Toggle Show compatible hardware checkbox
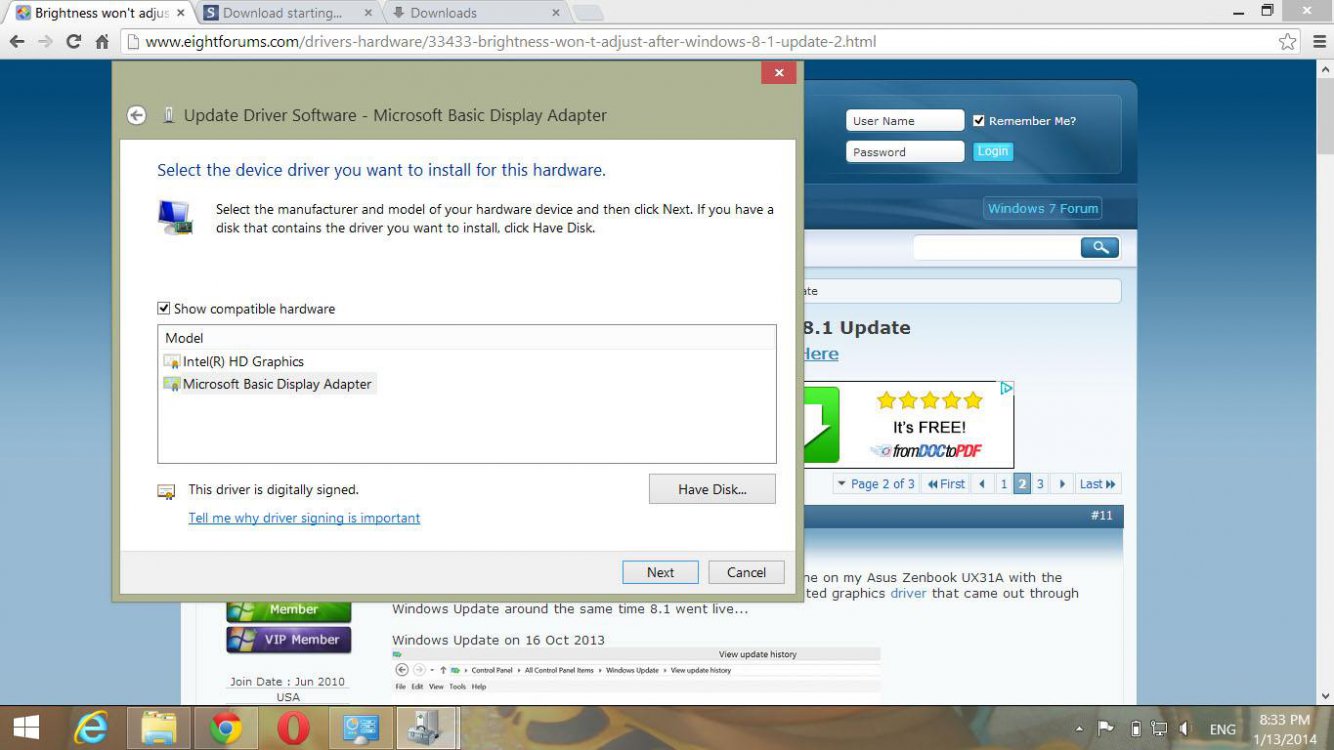Screen dimensions: 1334x750 pos(164,309)
